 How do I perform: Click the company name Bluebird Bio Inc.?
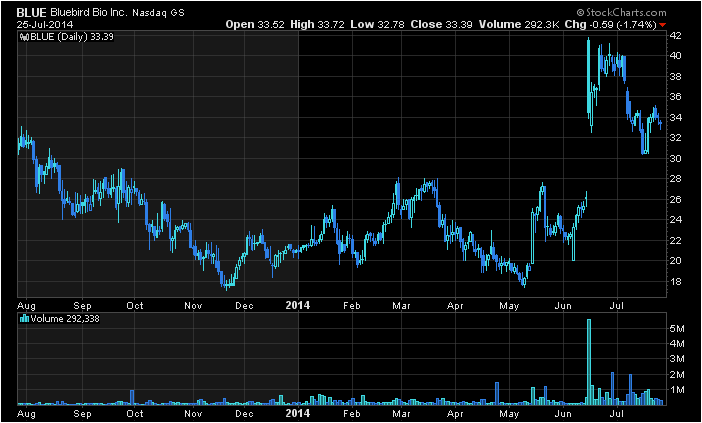[x=89, y=13]
